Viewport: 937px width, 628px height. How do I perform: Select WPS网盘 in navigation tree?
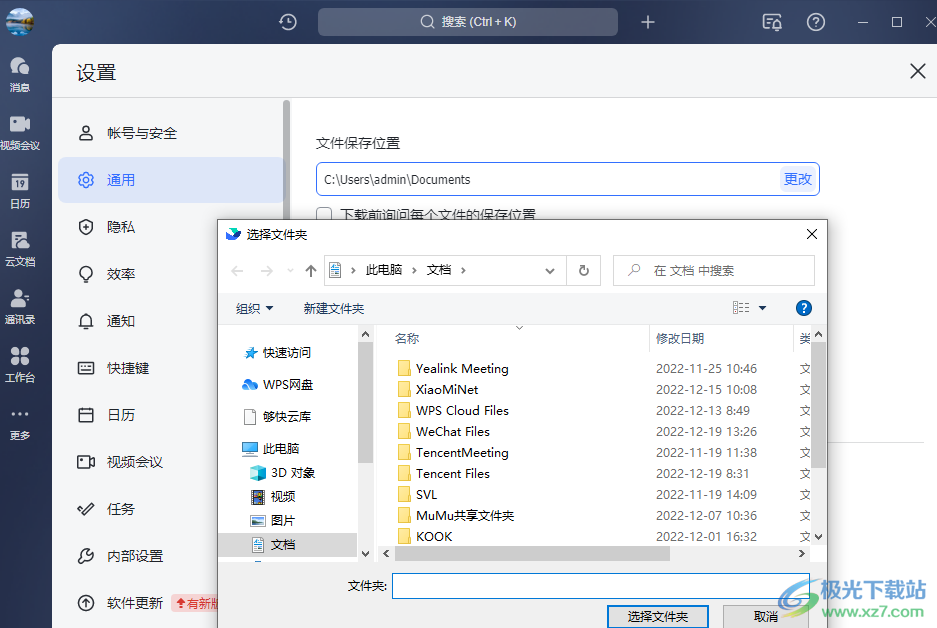pos(277,385)
